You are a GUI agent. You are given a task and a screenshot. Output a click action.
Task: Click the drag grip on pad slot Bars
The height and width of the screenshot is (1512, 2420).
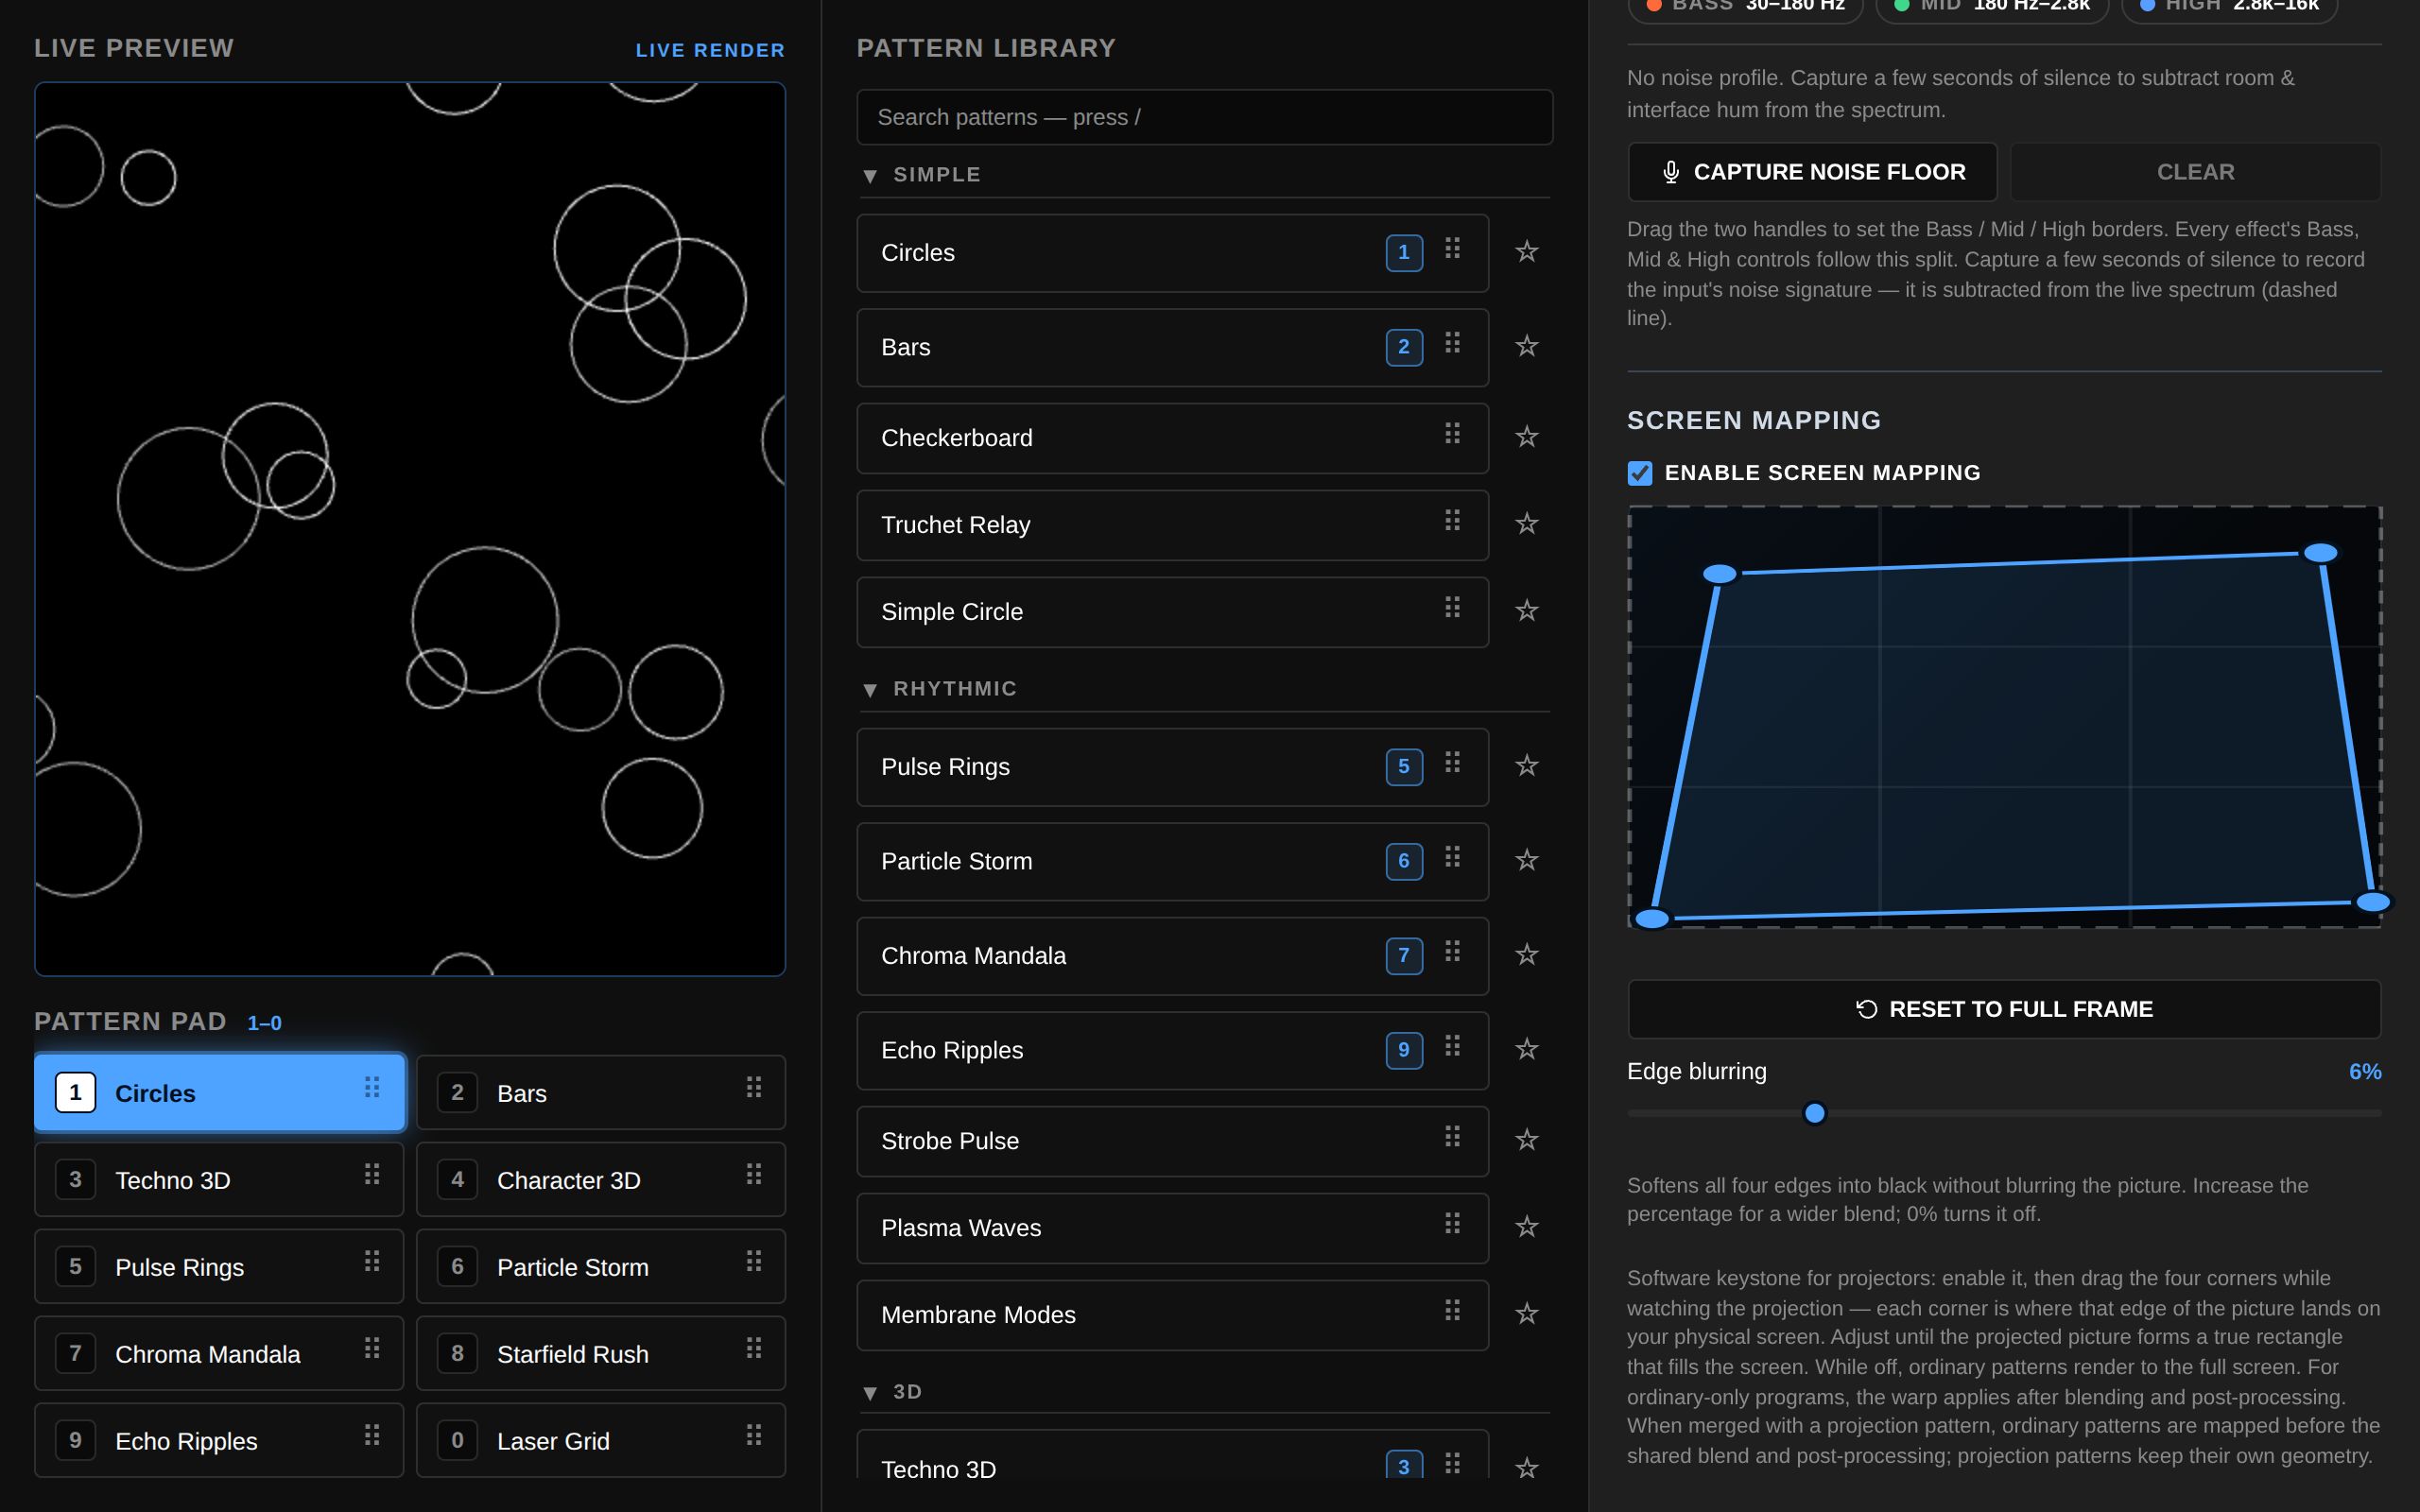(x=754, y=1087)
